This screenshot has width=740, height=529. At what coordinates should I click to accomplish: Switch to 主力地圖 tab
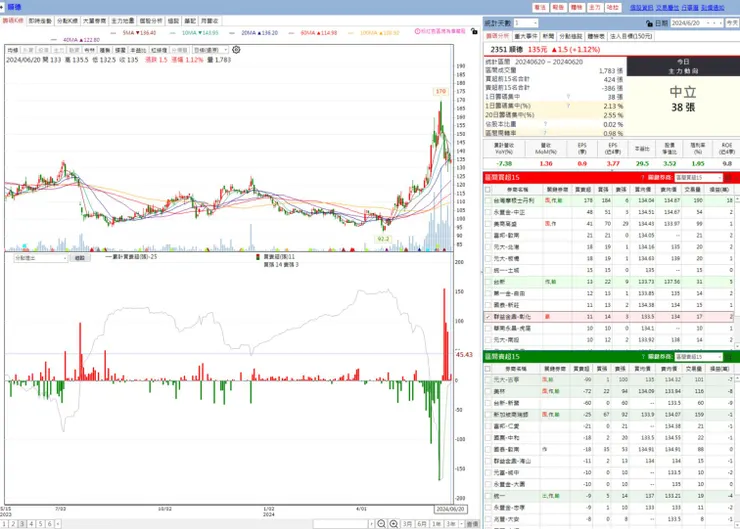123,21
